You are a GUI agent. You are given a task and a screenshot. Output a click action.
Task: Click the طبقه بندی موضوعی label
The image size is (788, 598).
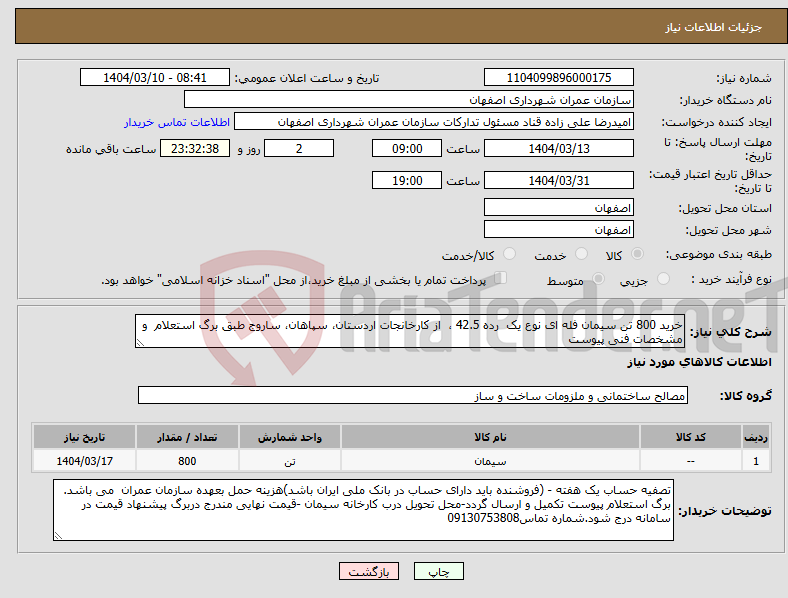pyautogui.click(x=719, y=255)
